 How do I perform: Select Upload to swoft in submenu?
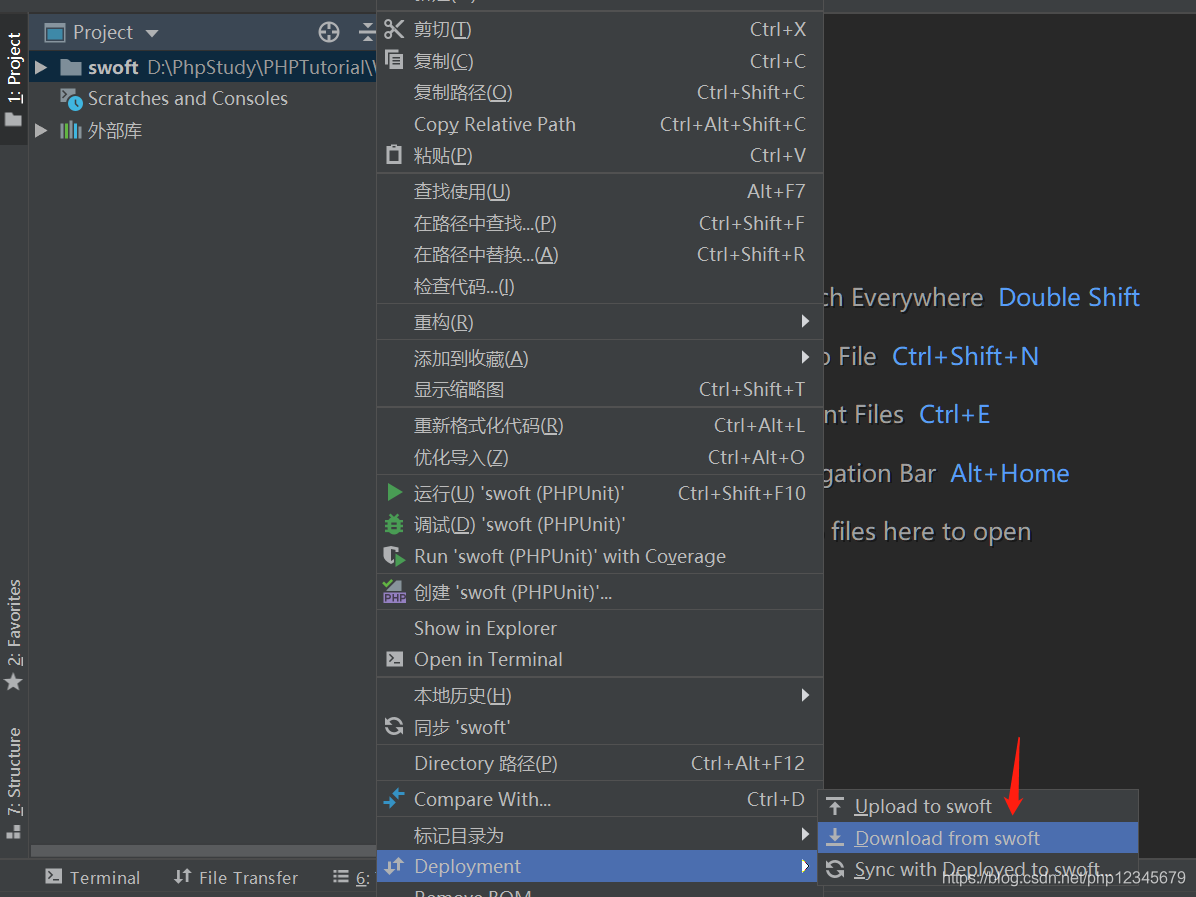click(x=978, y=806)
